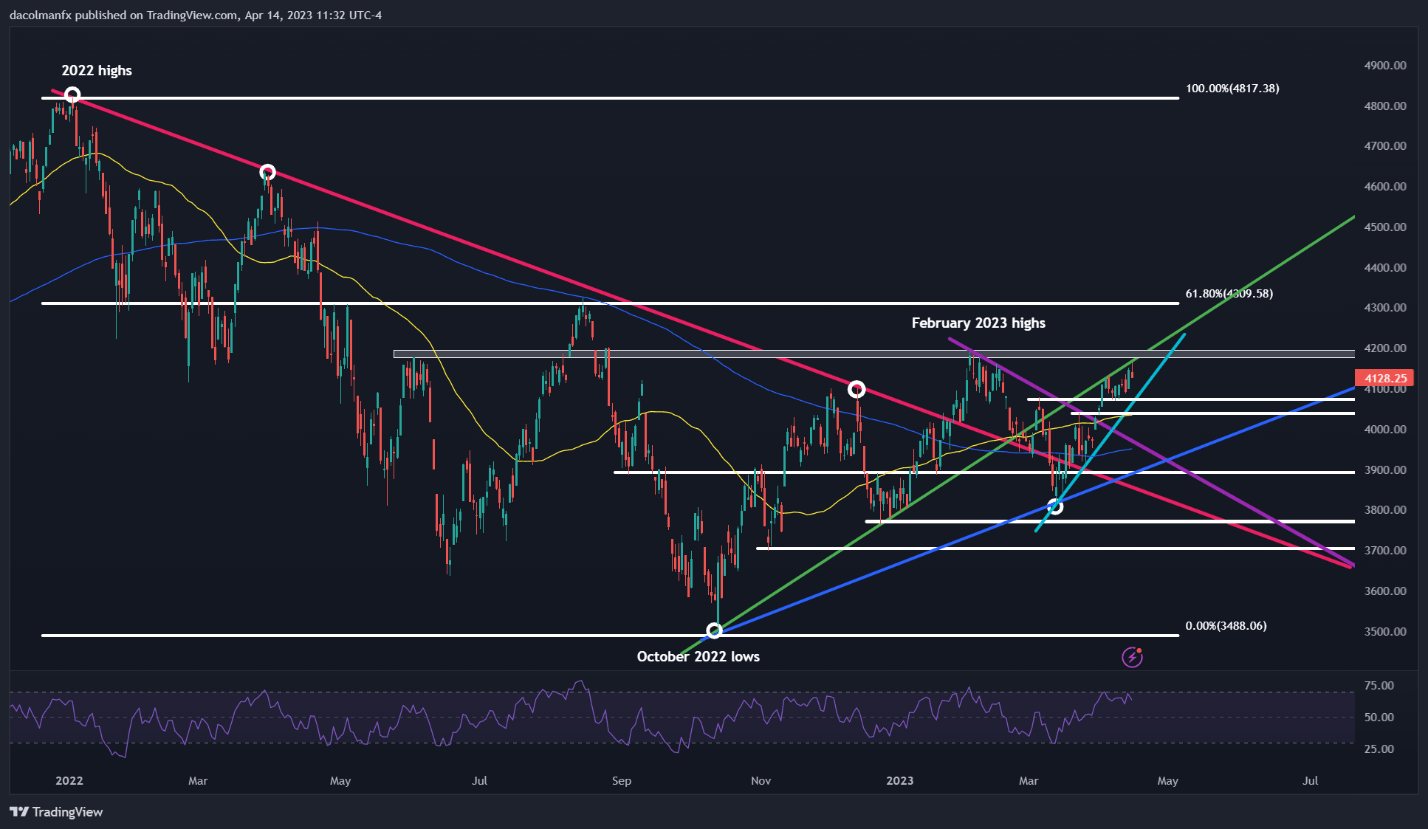The image size is (1428, 829).
Task: Click the 'February 2023 highs' annotation
Action: (978, 323)
